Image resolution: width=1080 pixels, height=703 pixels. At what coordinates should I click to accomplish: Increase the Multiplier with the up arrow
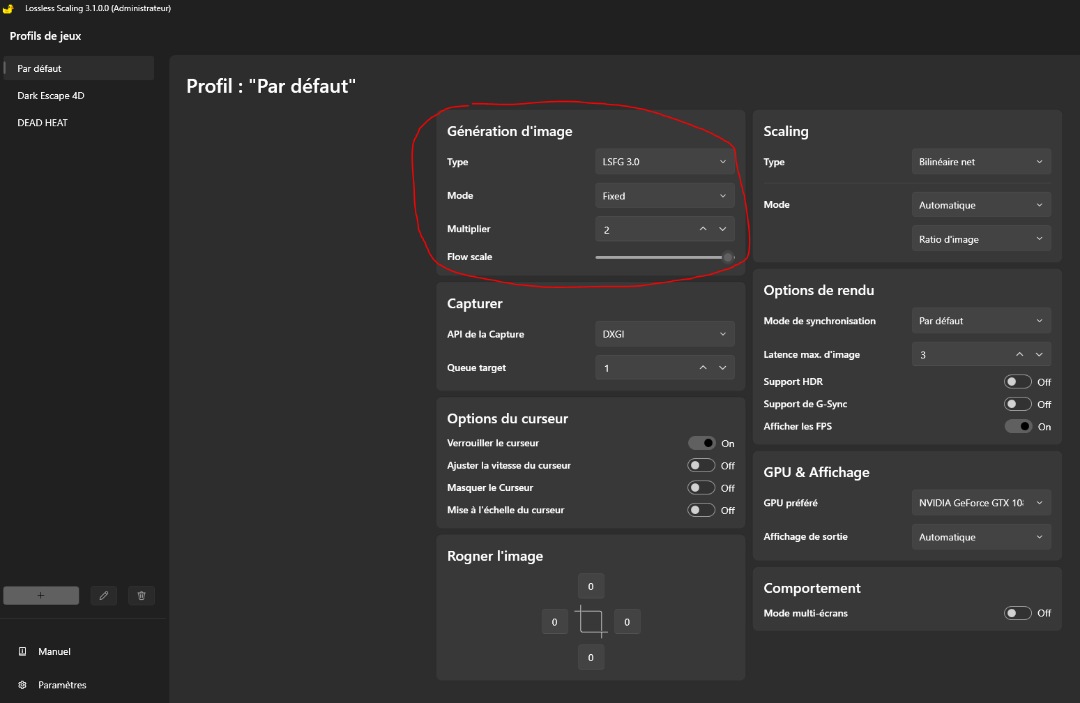pyautogui.click(x=703, y=229)
